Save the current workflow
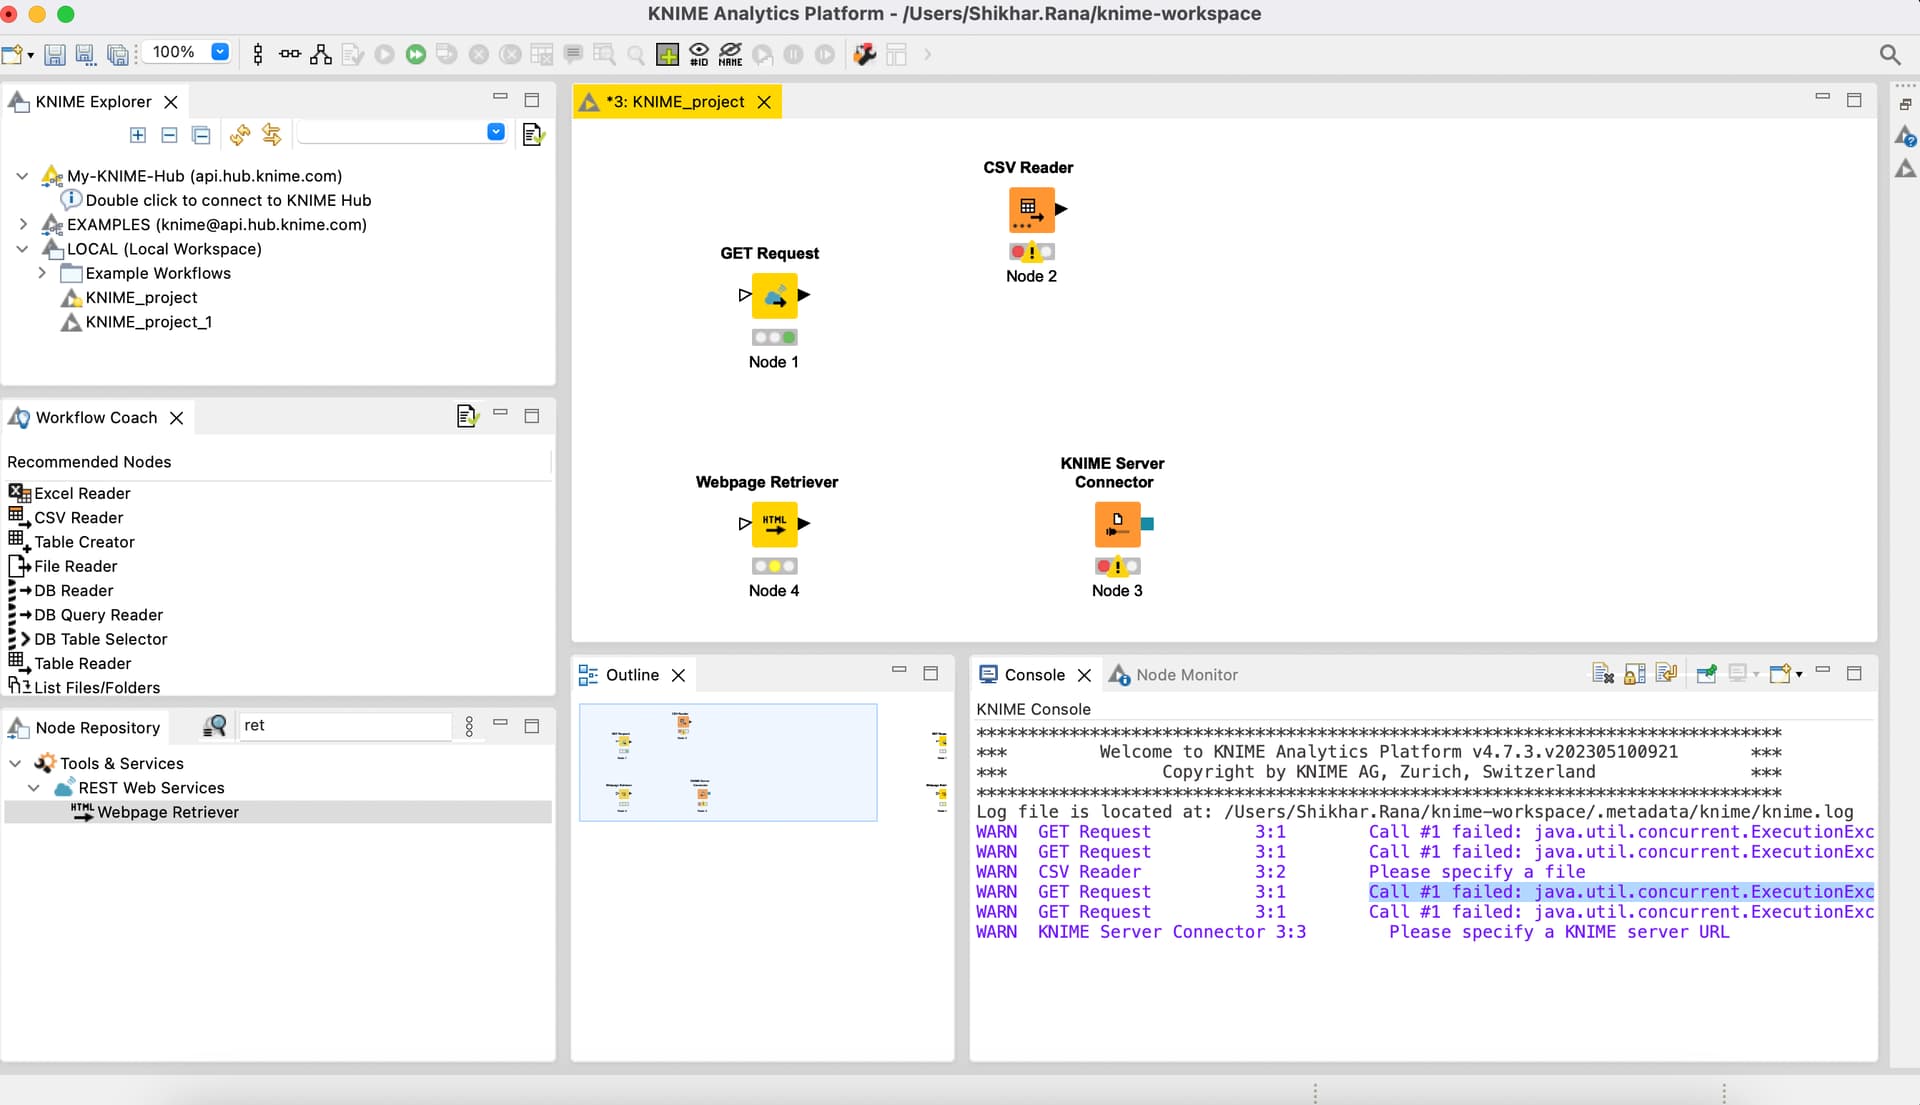The image size is (1920, 1105). (55, 54)
